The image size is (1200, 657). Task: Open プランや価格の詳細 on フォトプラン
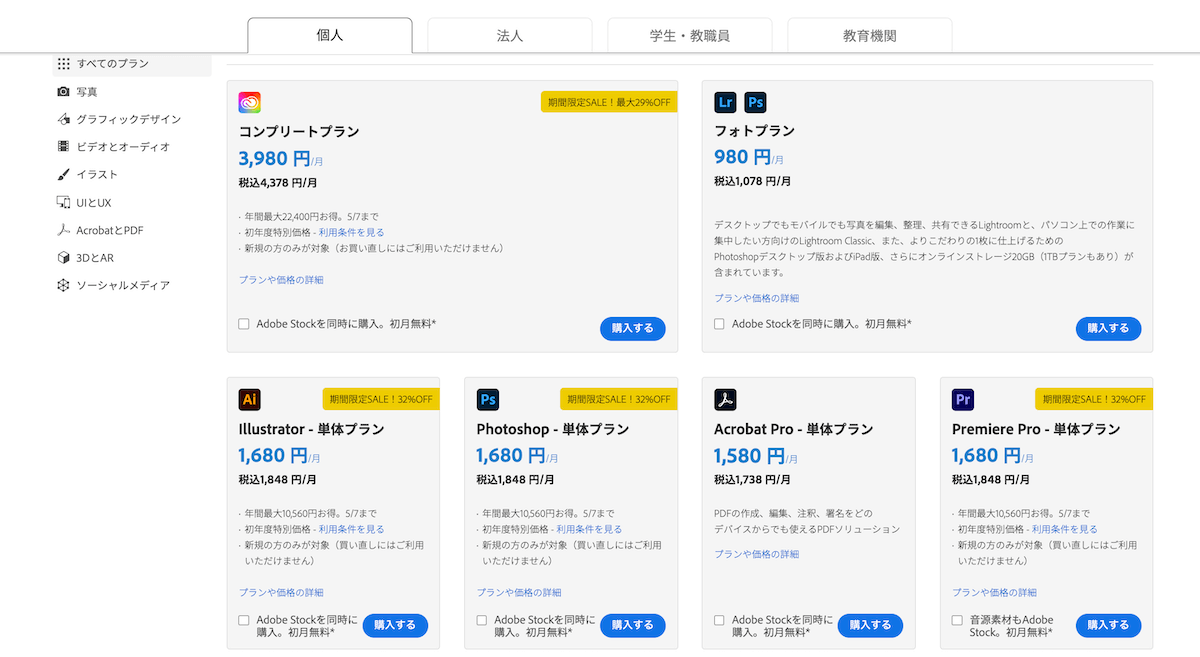click(756, 298)
